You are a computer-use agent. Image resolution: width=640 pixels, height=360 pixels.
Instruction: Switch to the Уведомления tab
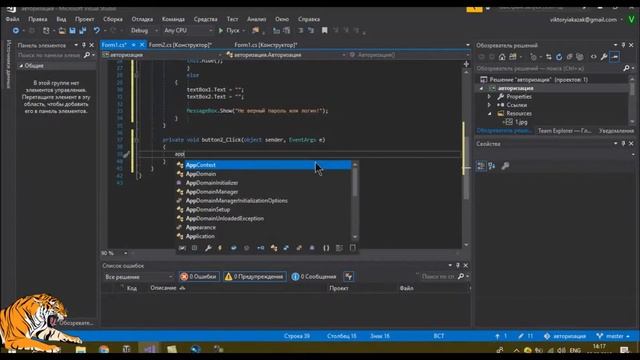pos(616,131)
